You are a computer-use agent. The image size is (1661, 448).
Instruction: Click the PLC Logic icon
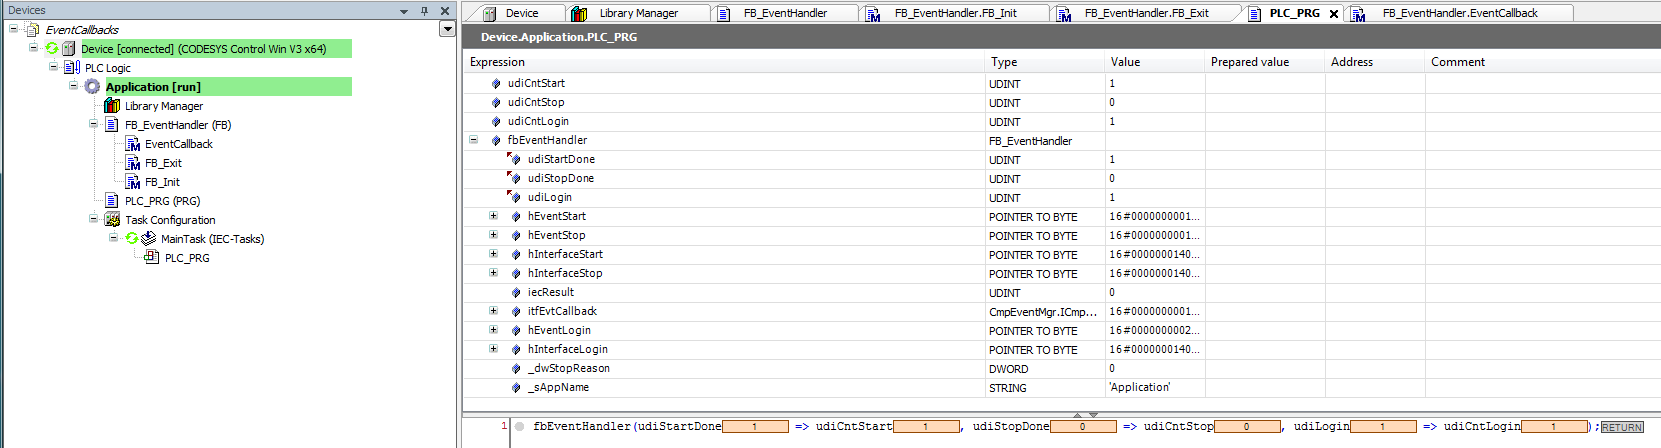pyautogui.click(x=72, y=68)
